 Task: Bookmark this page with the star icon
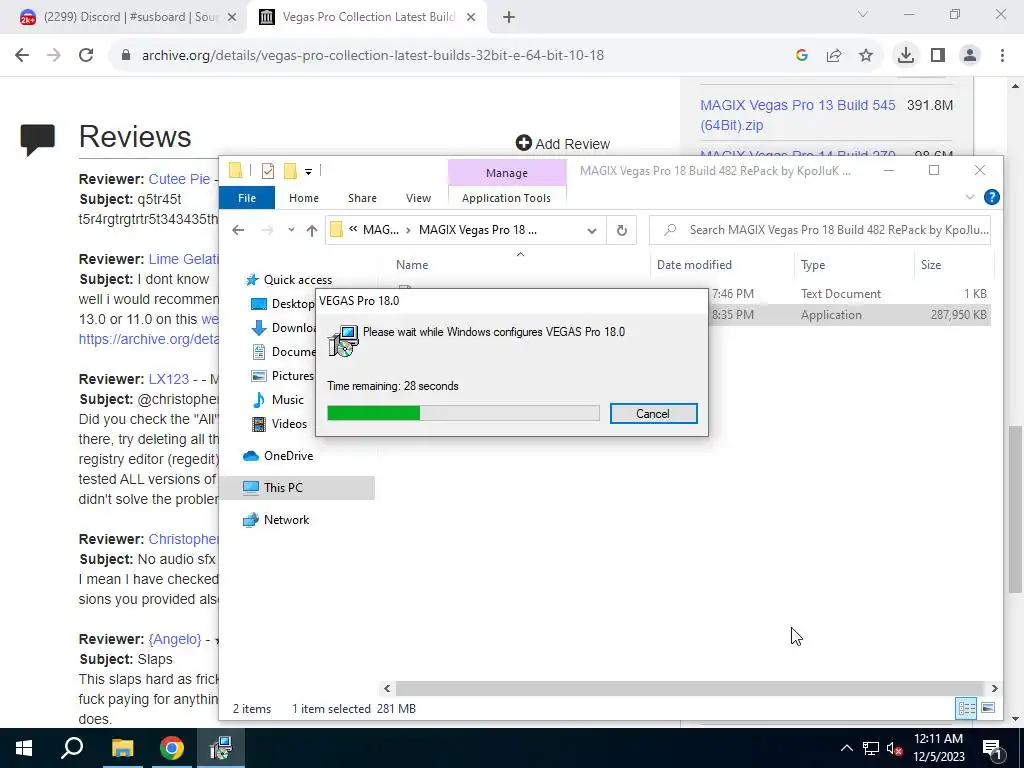coord(866,56)
